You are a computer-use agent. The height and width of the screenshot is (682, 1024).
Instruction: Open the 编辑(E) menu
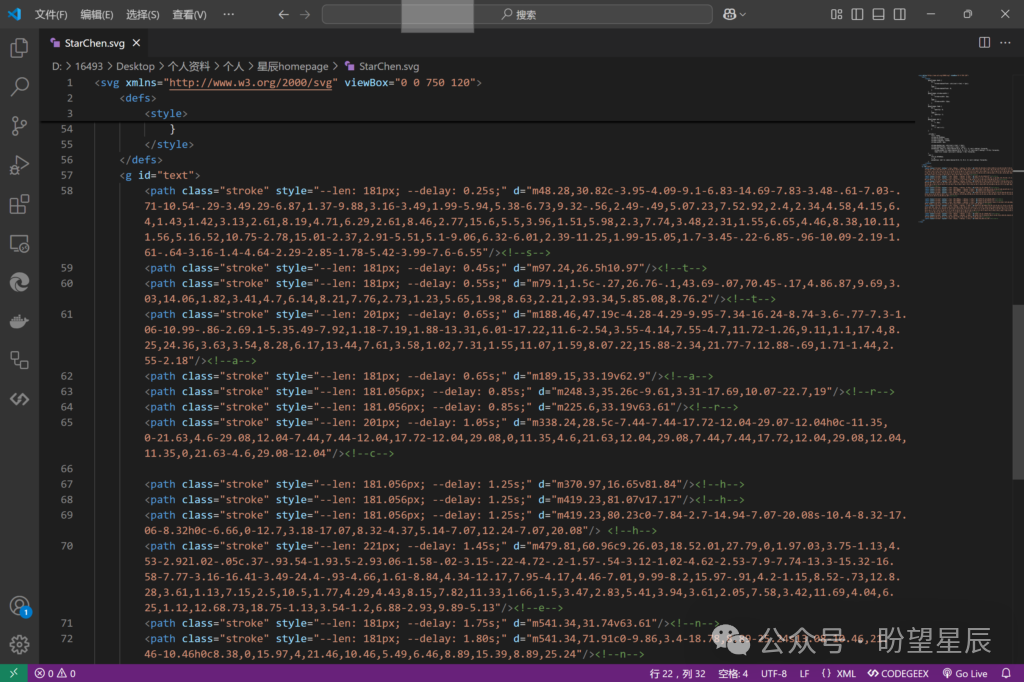tap(97, 14)
